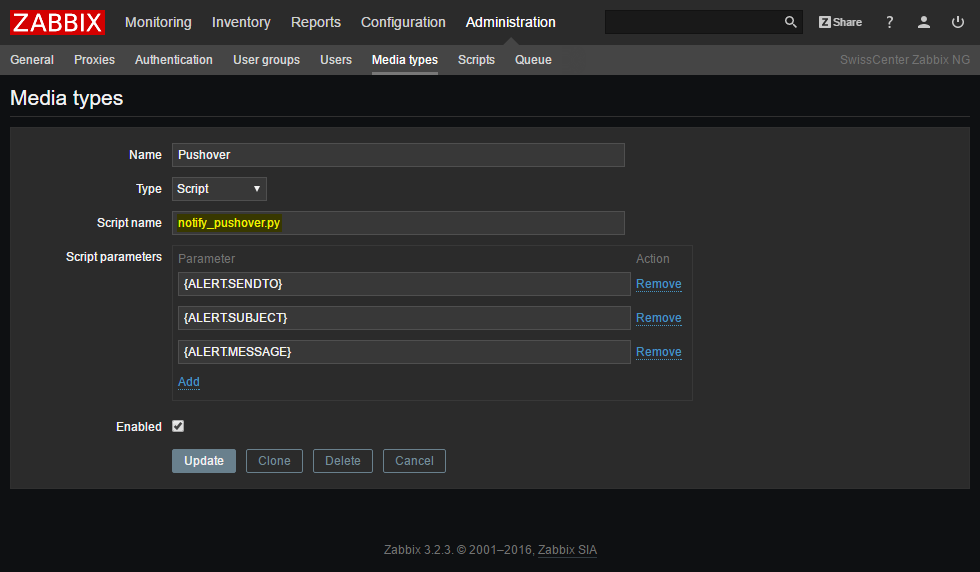The height and width of the screenshot is (572, 980).
Task: Open the Monitoring menu
Action: [158, 23]
